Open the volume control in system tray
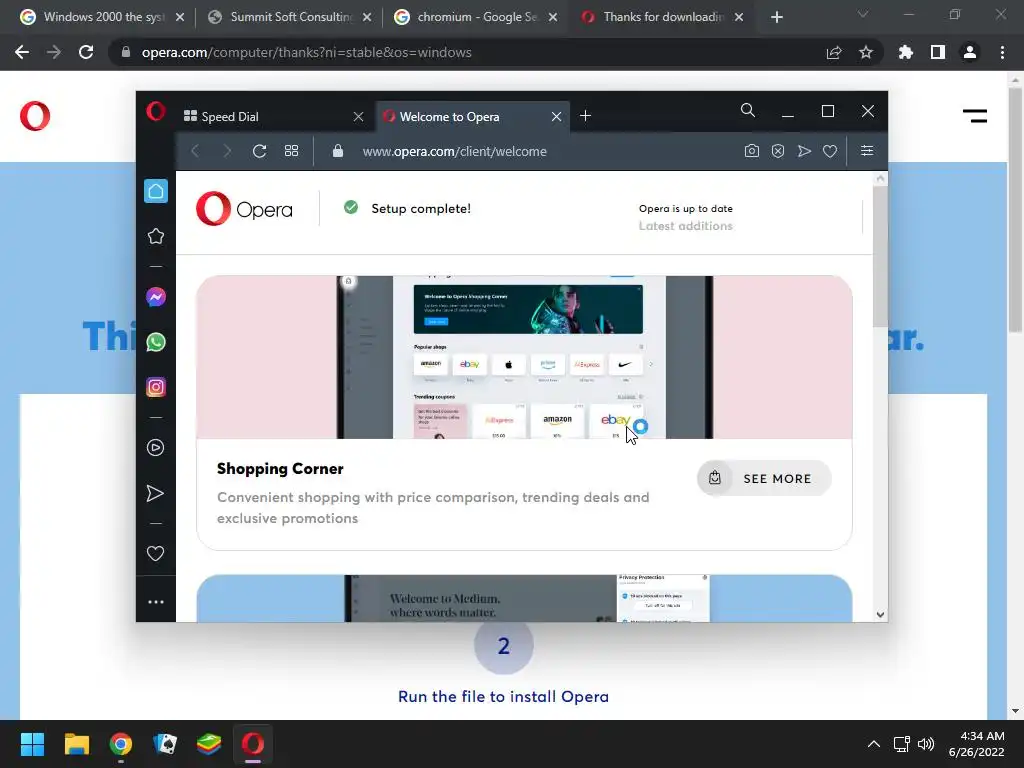The width and height of the screenshot is (1024, 768). [926, 744]
